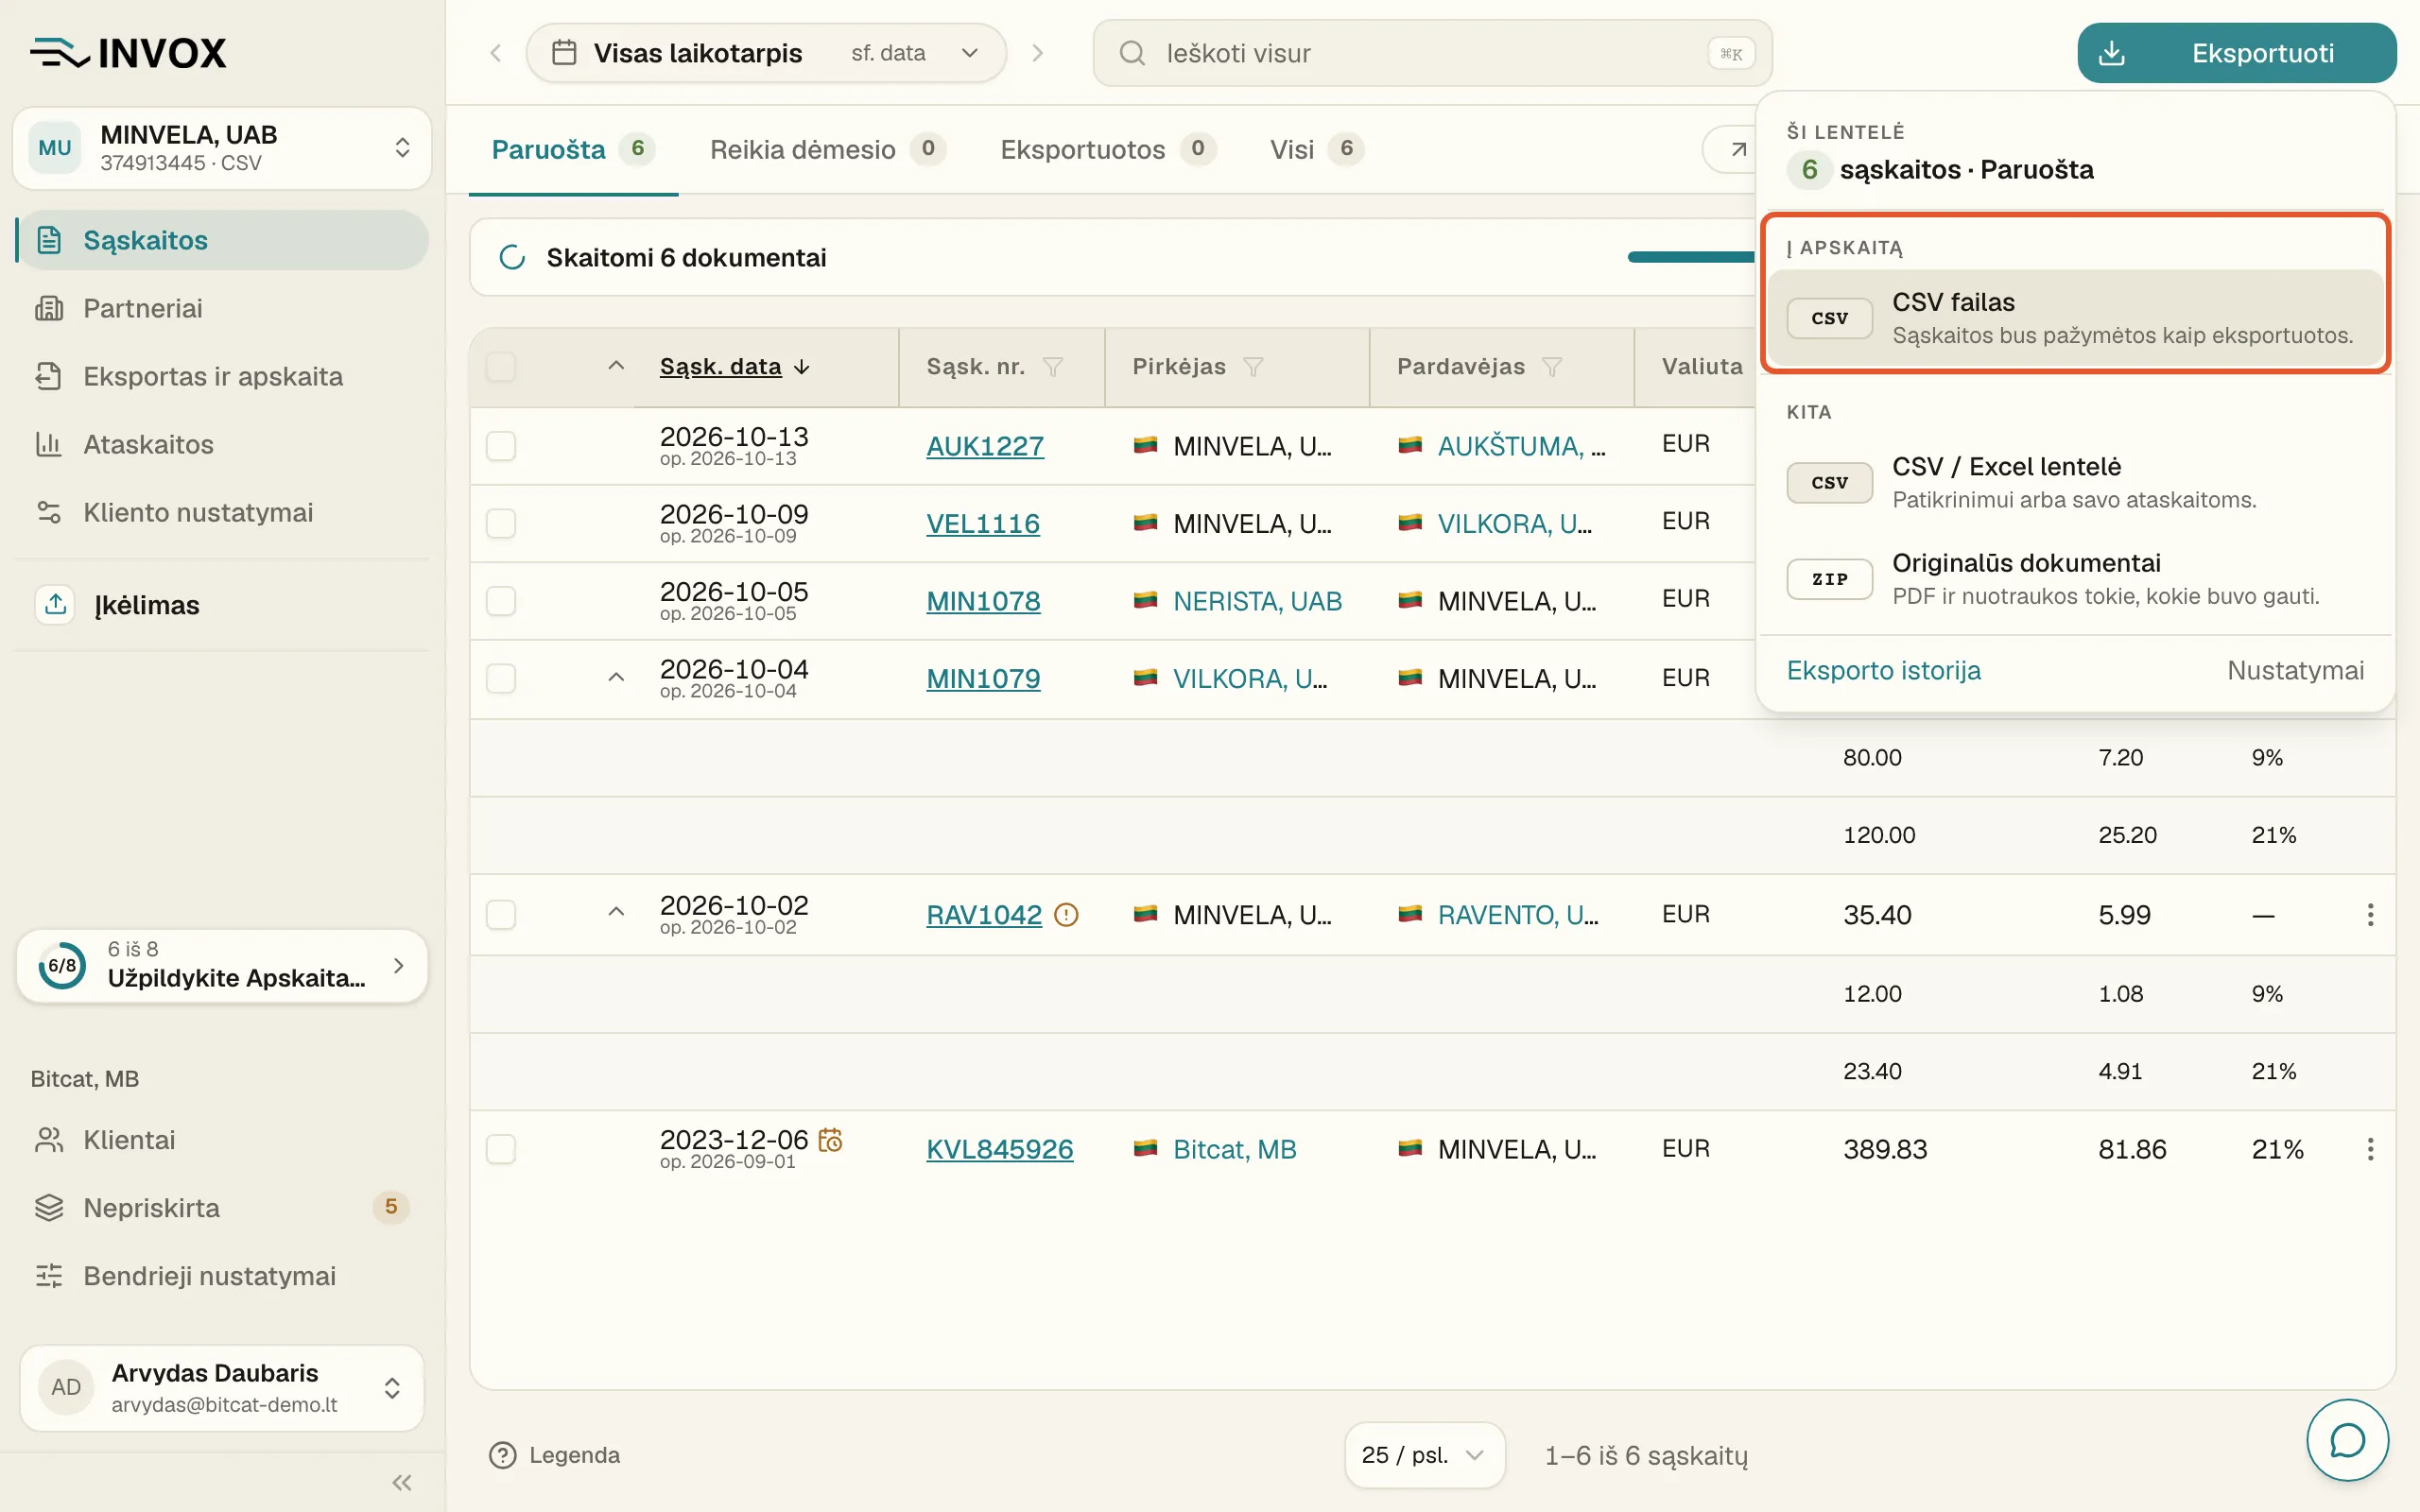
Task: Click the Legenda help icon
Action: [x=502, y=1455]
